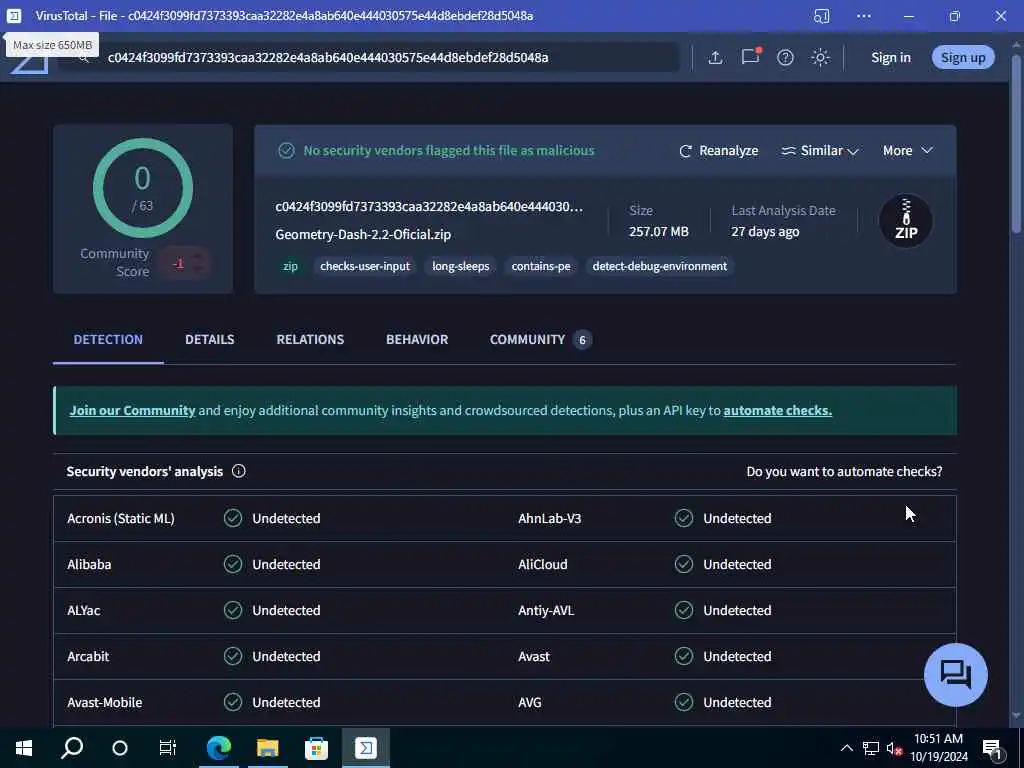Click the Security vendors' analysis info icon
The width and height of the screenshot is (1024, 768).
tap(238, 472)
